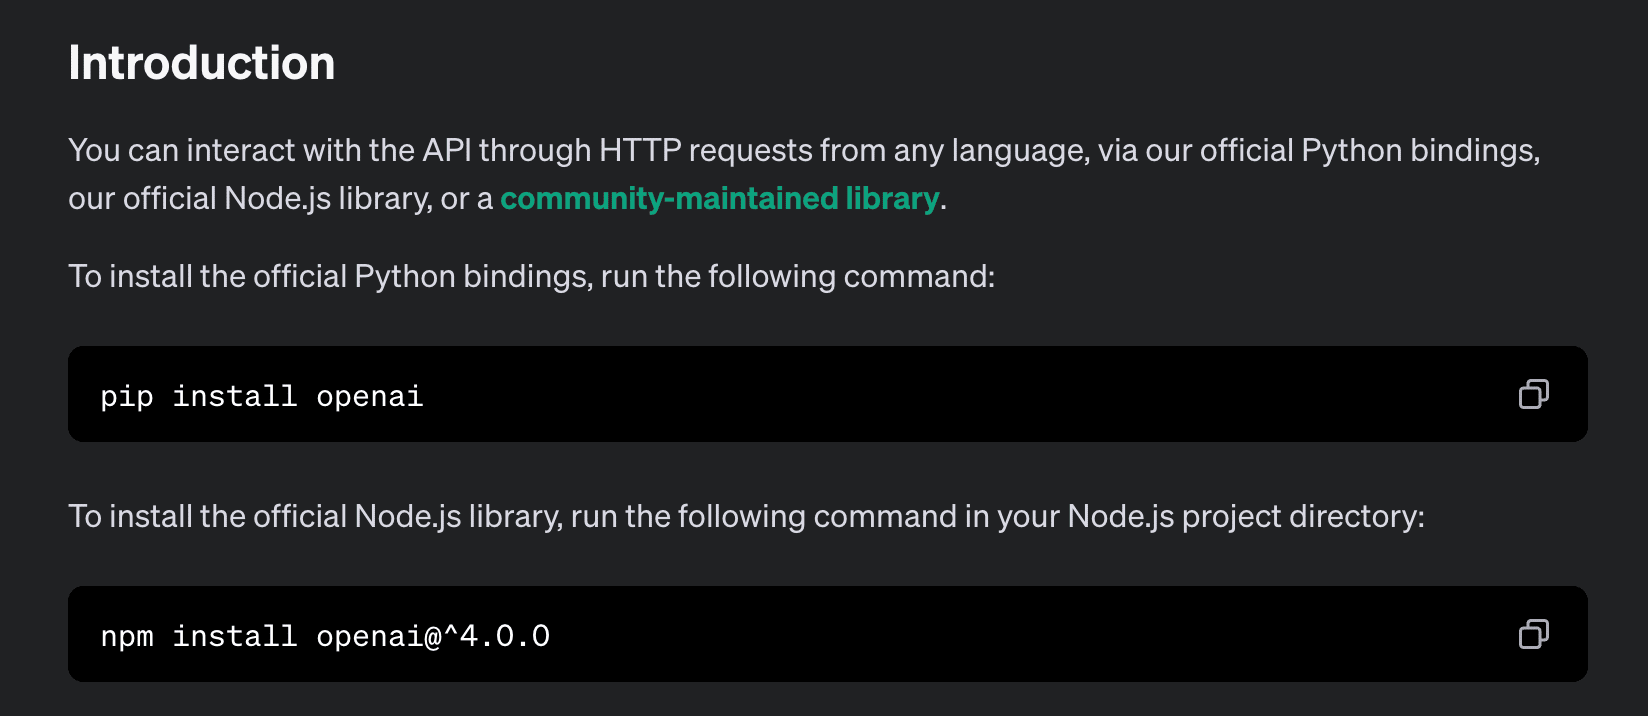The height and width of the screenshot is (716, 1648).
Task: Click the Introduction heading
Action: (x=202, y=63)
